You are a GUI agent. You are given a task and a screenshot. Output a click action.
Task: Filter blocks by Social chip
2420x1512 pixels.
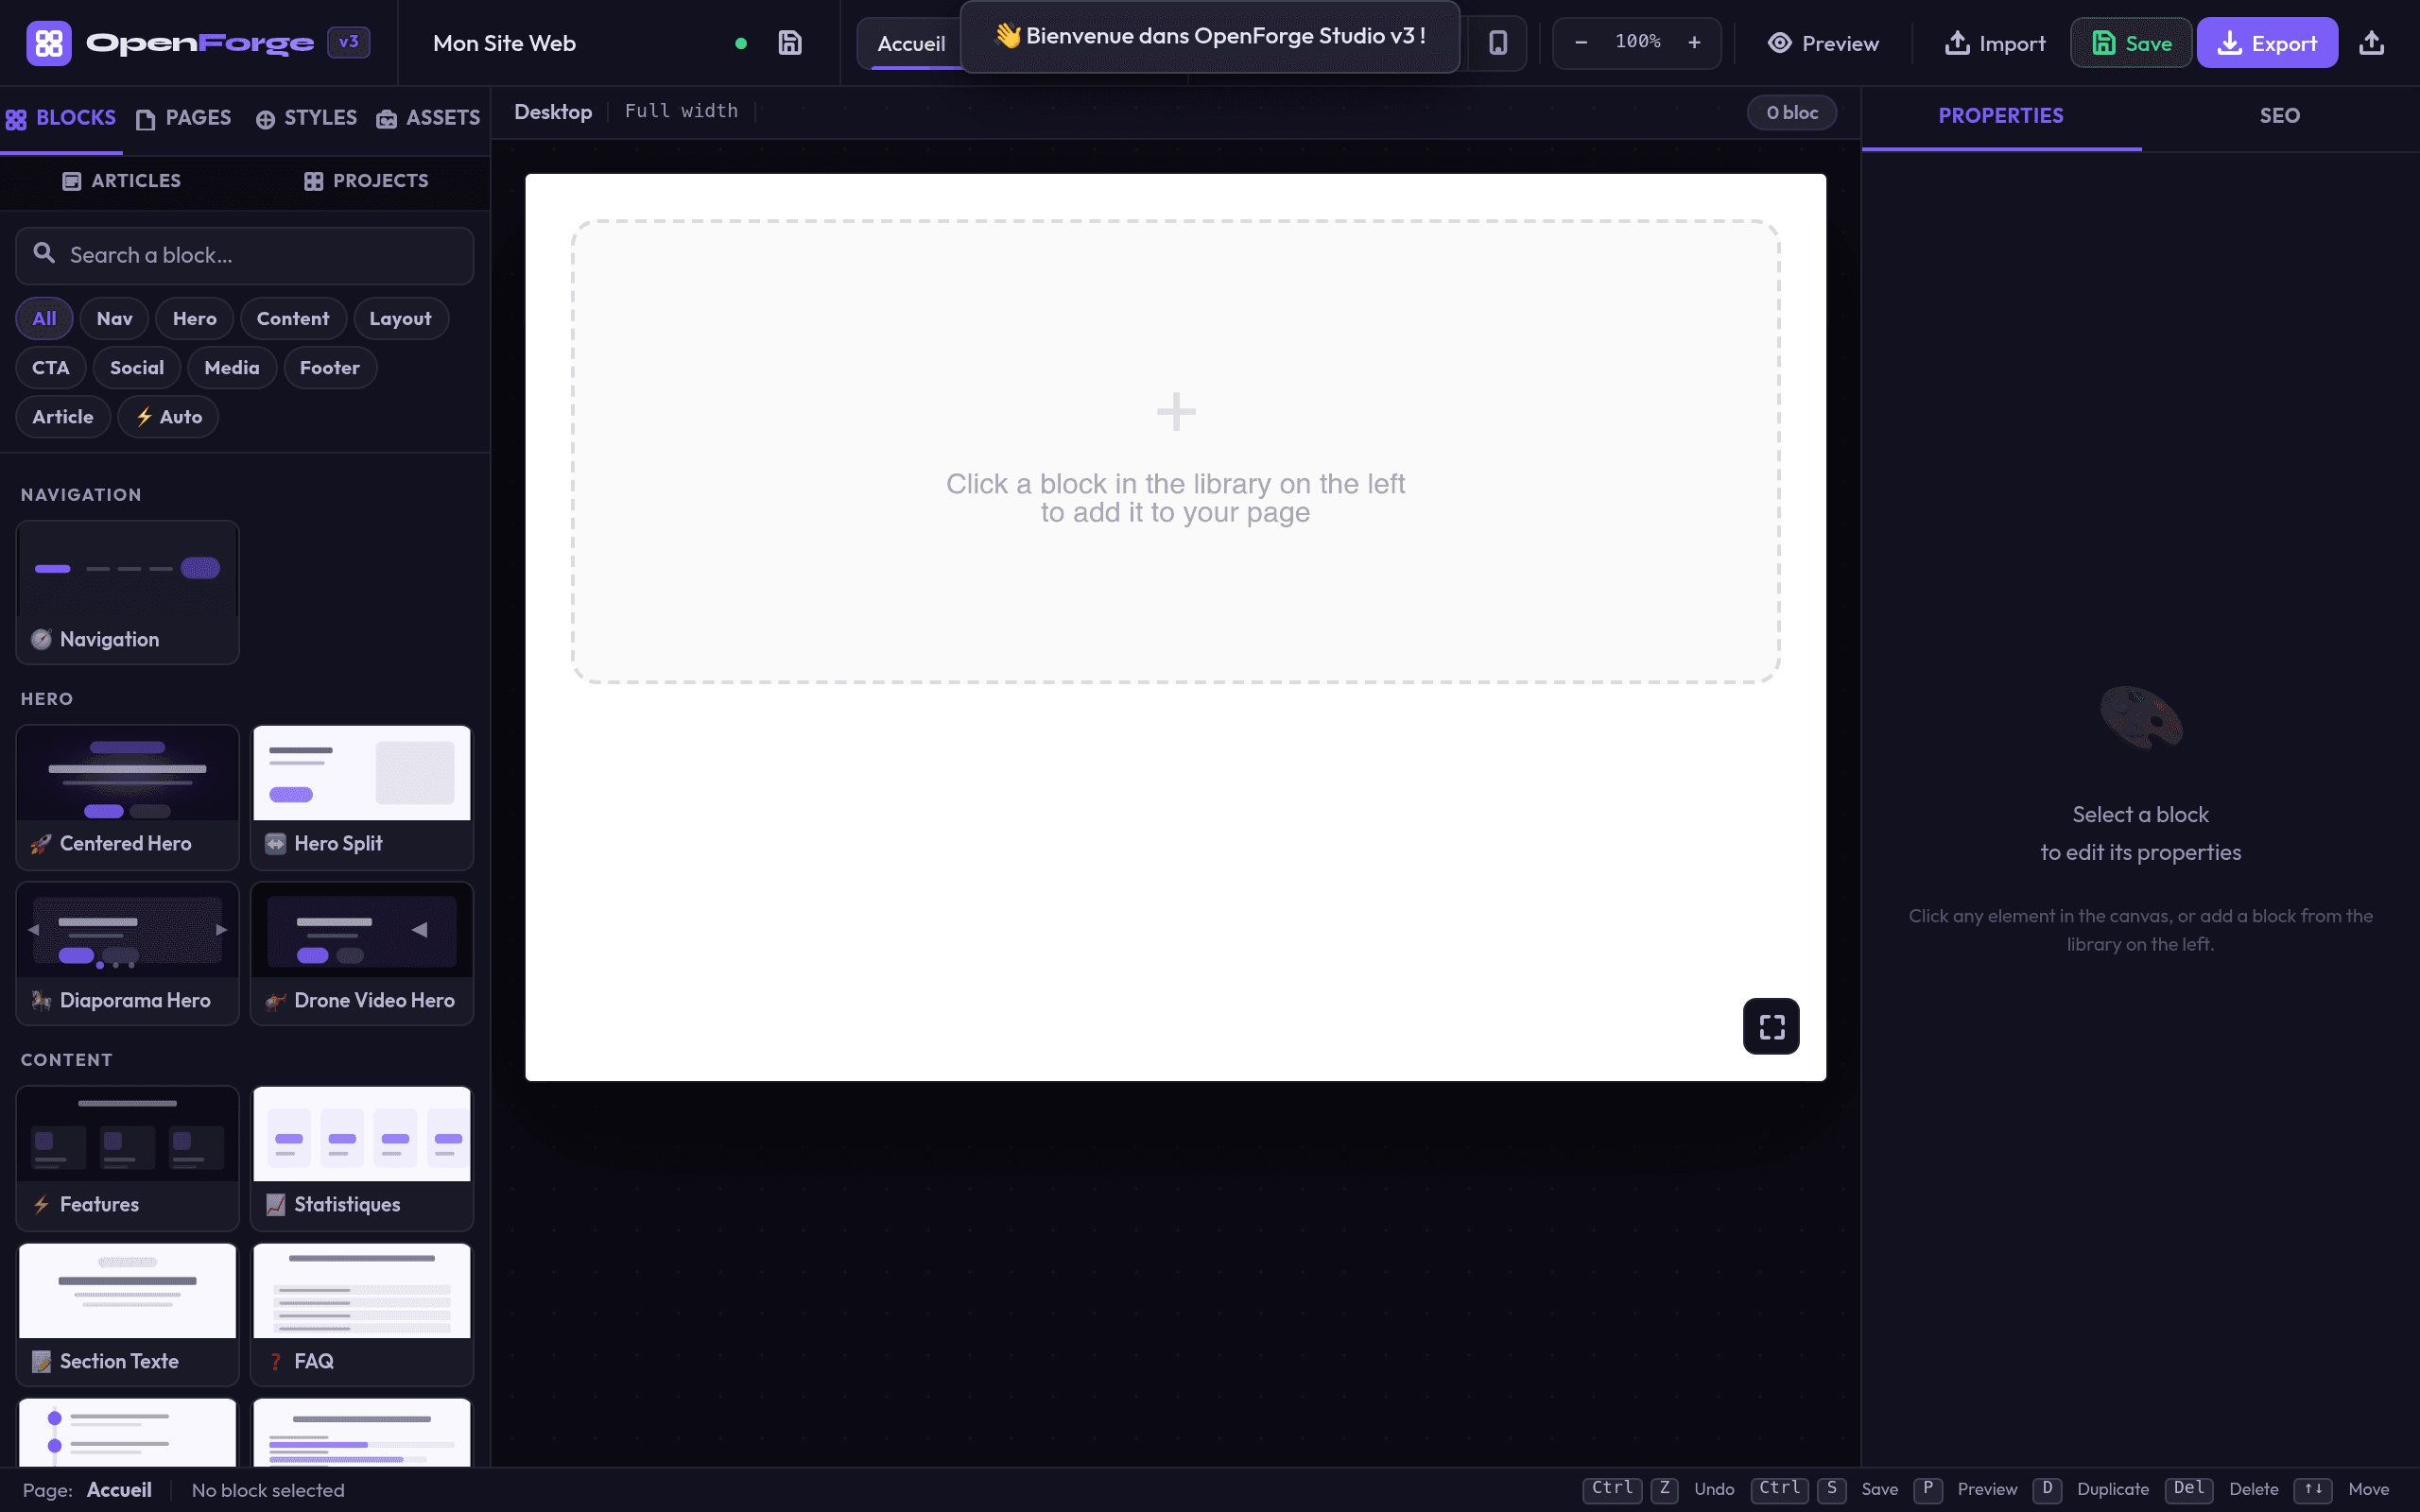tap(137, 367)
